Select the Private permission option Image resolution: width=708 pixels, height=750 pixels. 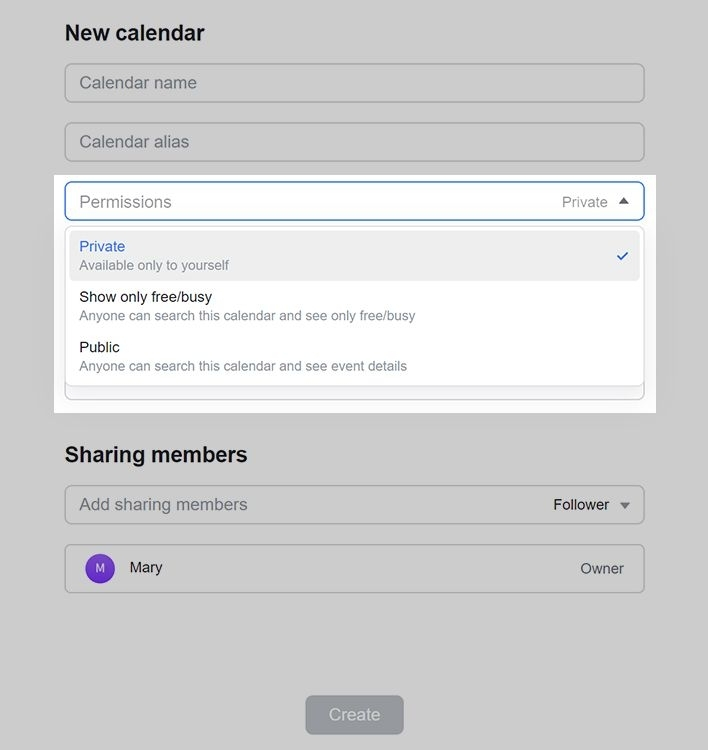point(102,246)
